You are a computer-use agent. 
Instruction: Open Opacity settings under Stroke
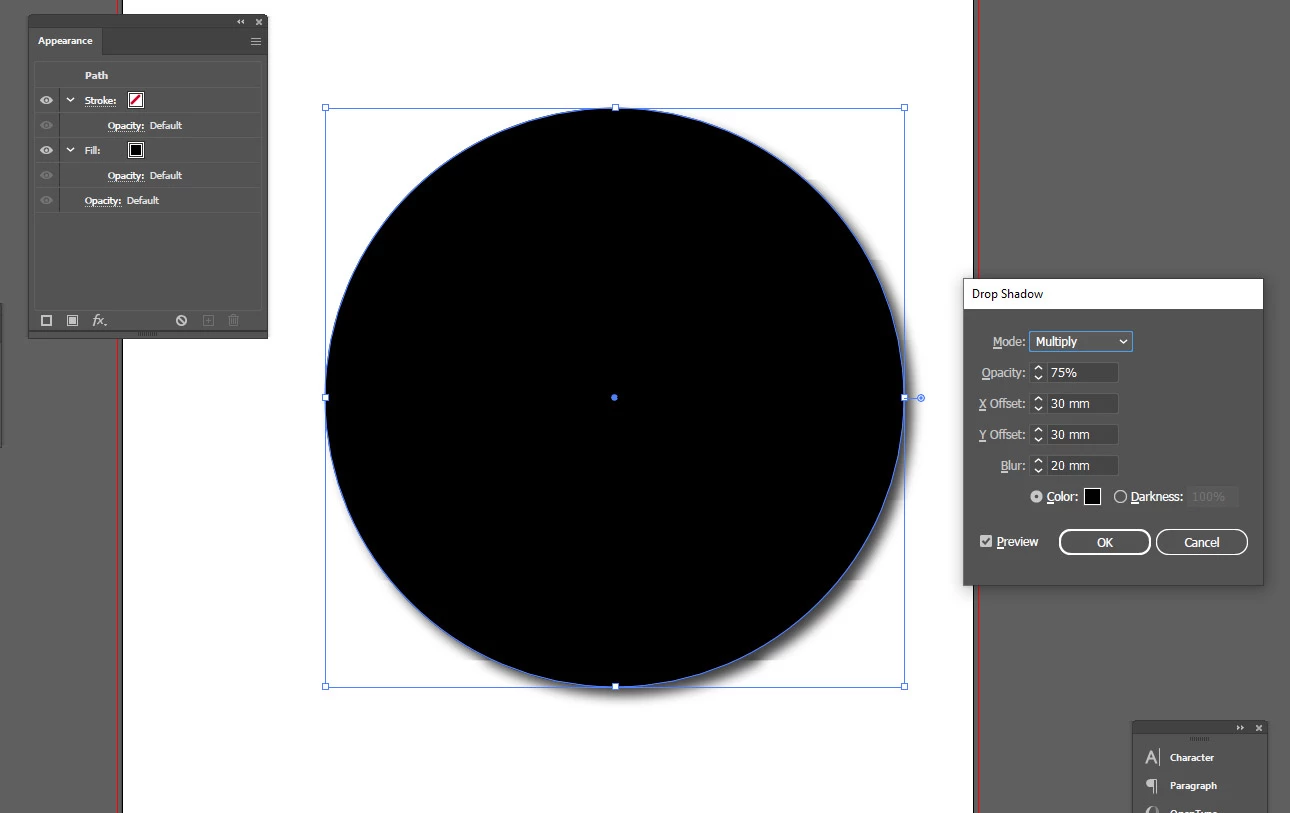click(x=126, y=125)
